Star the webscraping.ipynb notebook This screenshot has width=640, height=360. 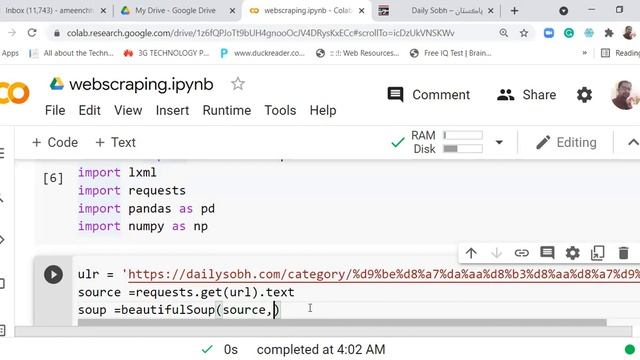(x=238, y=84)
